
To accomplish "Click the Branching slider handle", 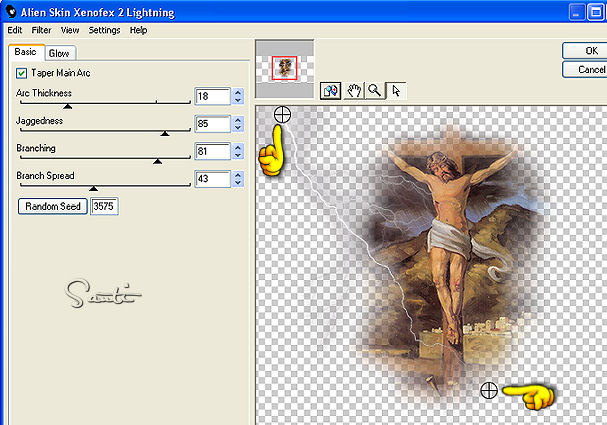I will [157, 161].
